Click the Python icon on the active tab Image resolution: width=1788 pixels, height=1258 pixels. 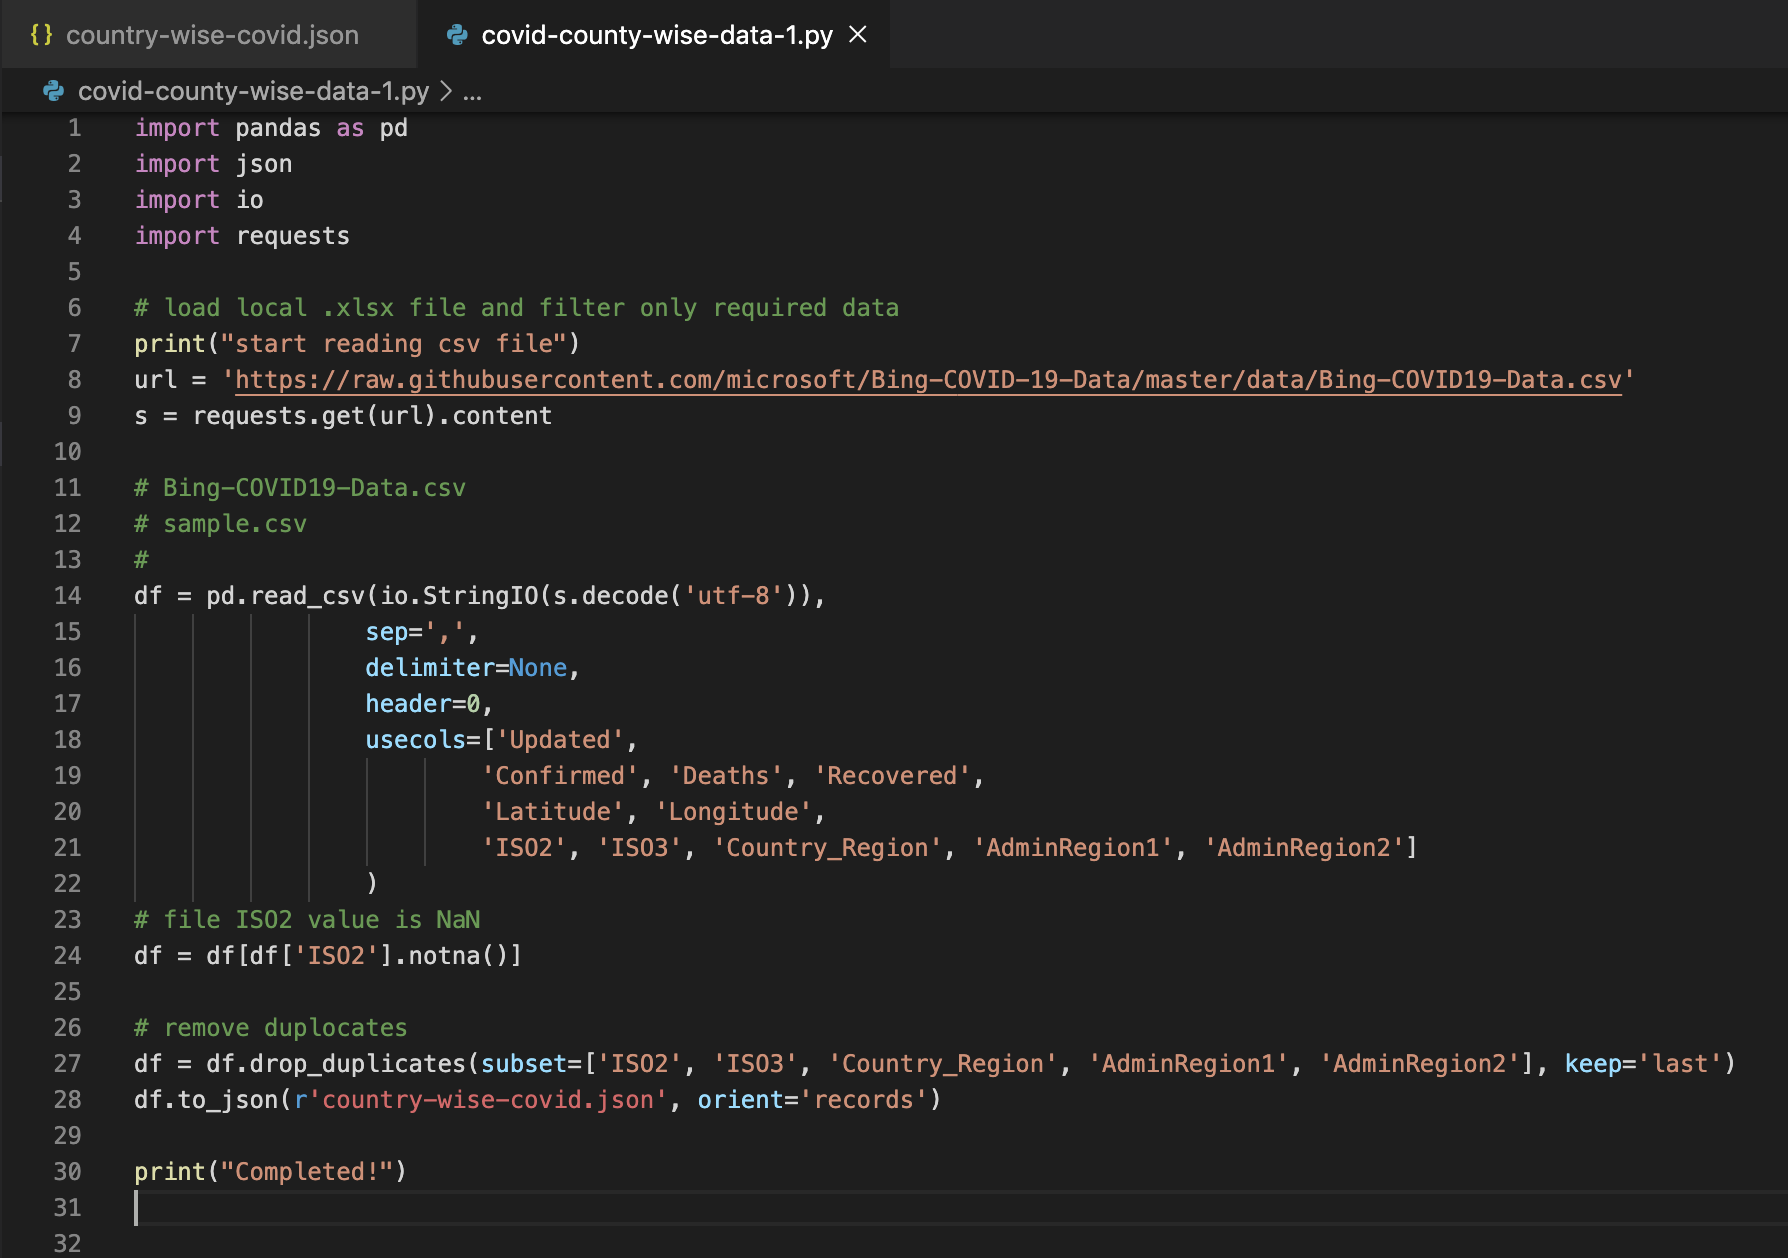(x=457, y=35)
